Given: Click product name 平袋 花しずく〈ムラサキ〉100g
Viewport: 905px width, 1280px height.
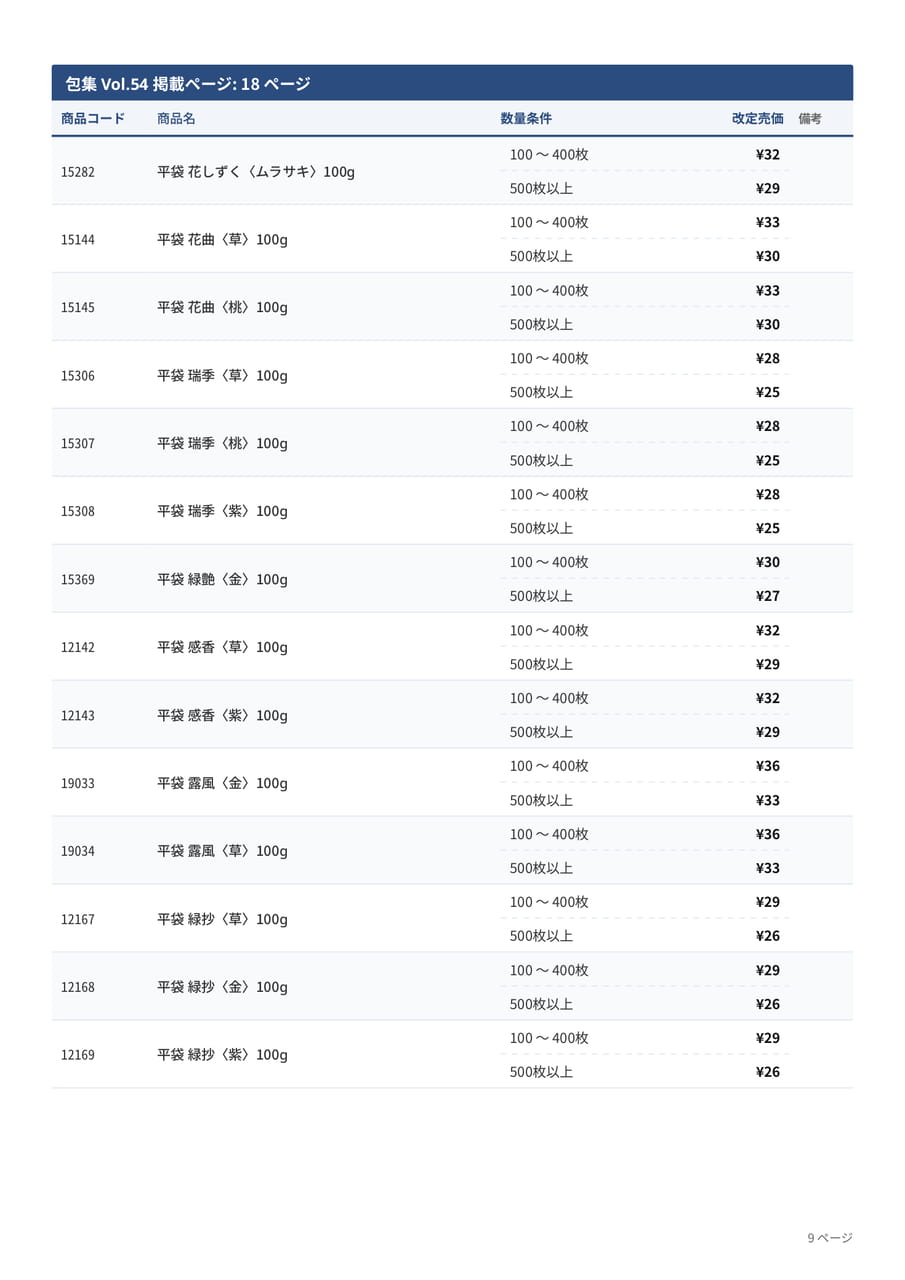Looking at the screenshot, I should [256, 172].
